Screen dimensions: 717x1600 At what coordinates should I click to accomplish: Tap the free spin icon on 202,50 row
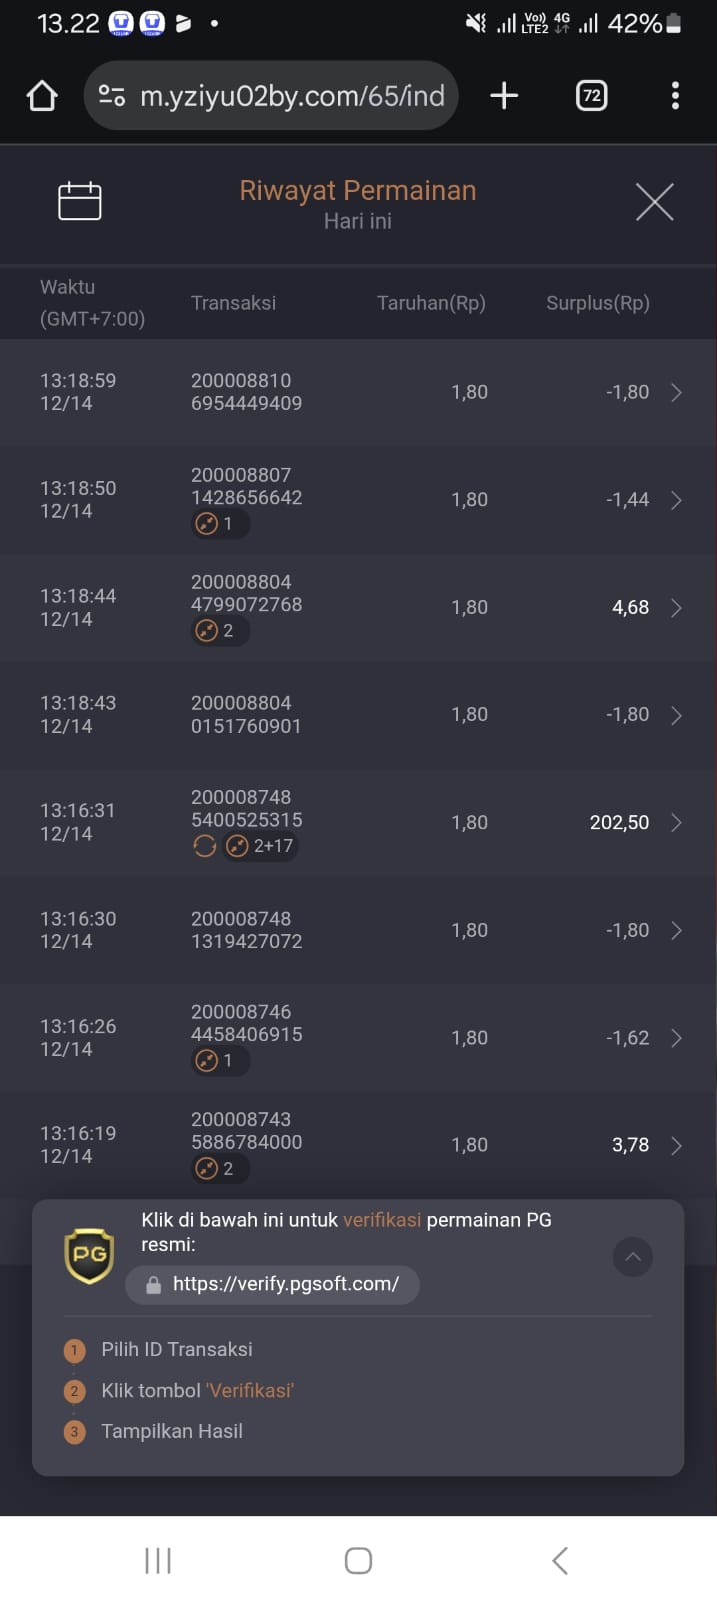point(204,846)
